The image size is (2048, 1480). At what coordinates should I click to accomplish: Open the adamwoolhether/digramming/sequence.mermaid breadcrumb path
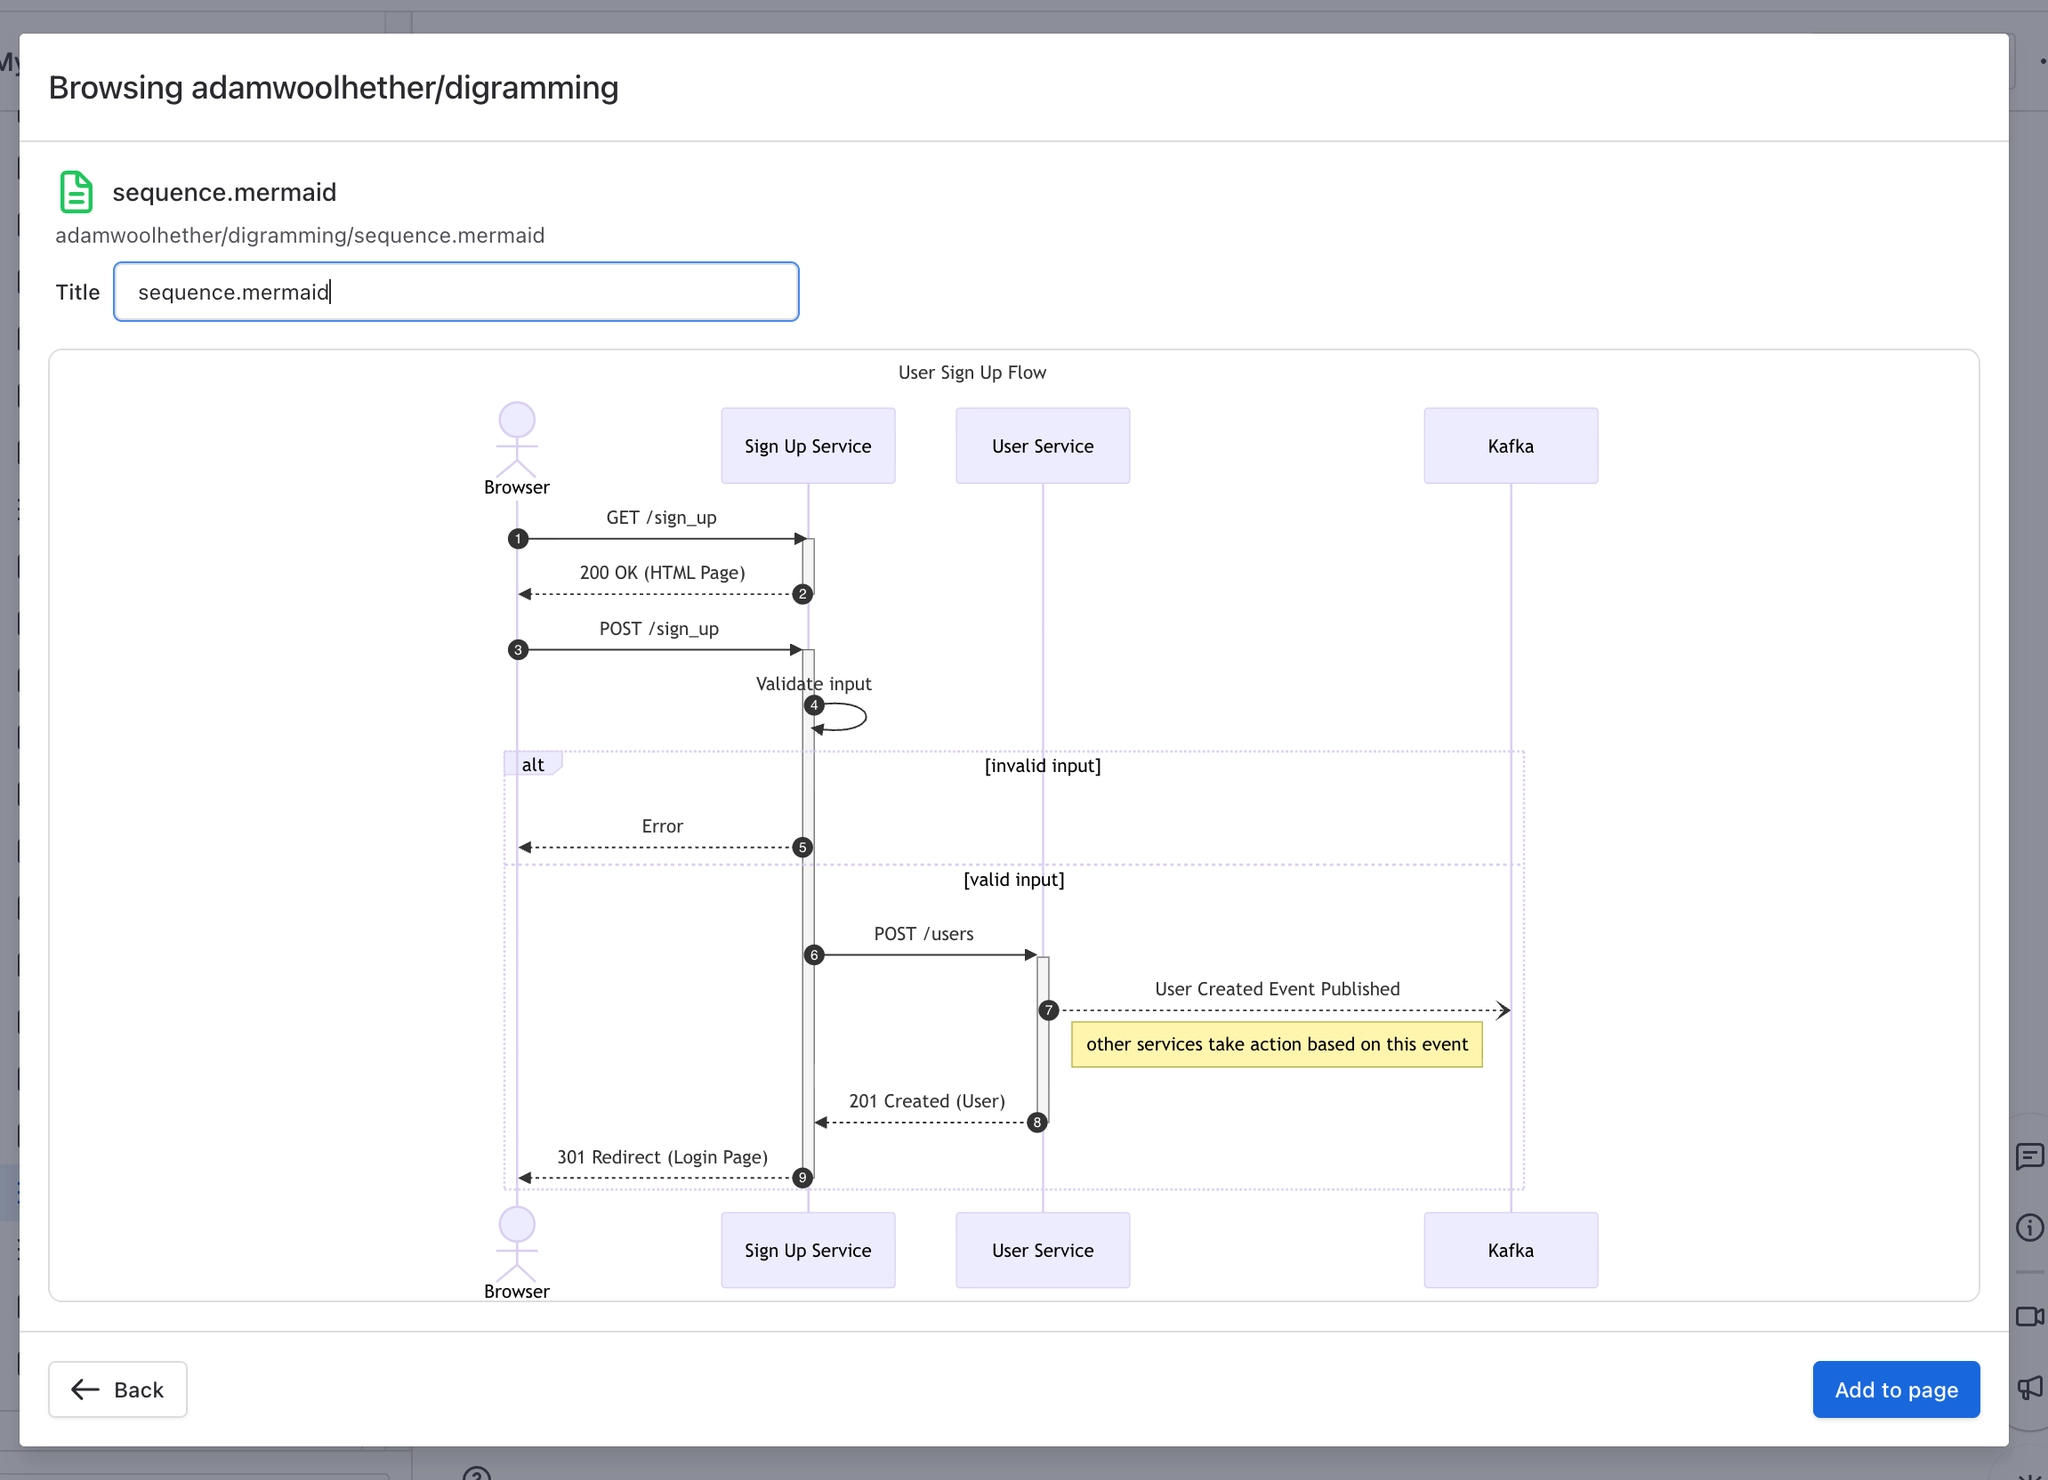[x=300, y=235]
